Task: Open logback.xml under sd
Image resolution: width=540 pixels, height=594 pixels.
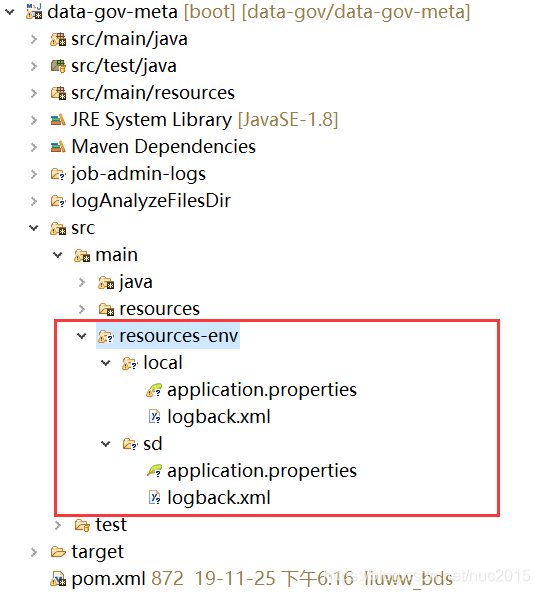Action: (x=219, y=498)
